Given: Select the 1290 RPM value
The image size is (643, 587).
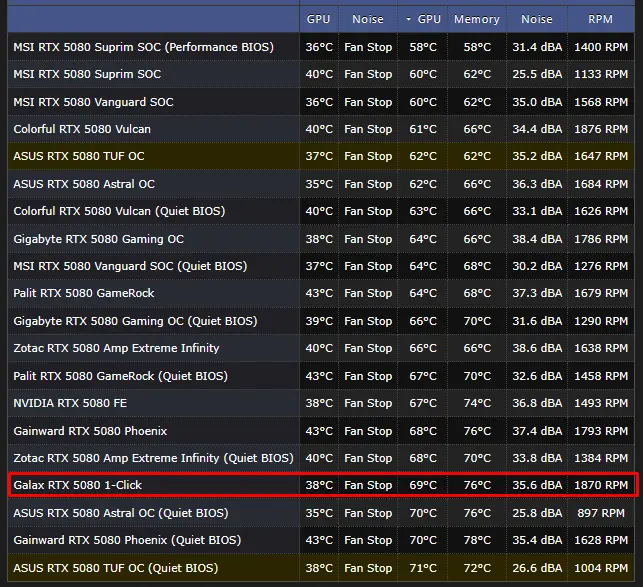Looking at the screenshot, I should point(601,321).
